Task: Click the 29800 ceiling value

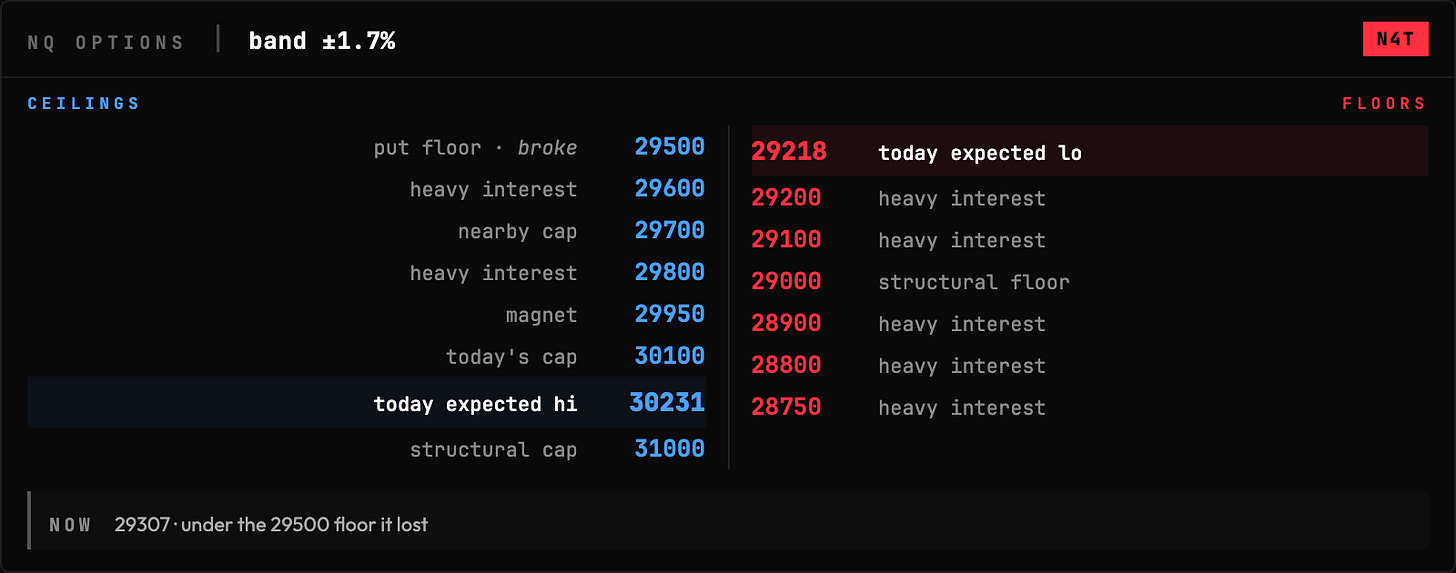Action: pyautogui.click(x=669, y=273)
